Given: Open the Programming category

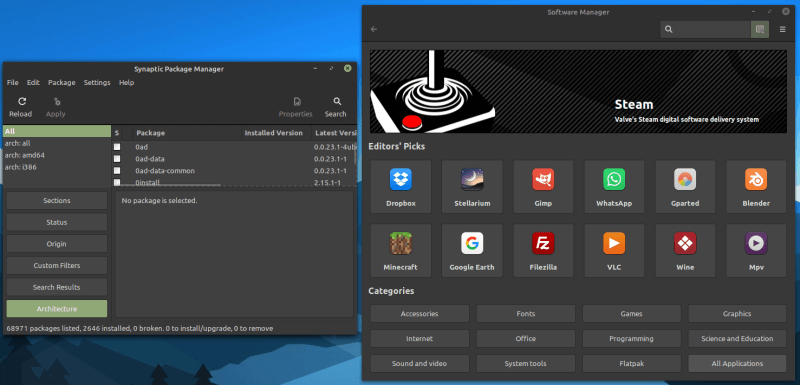Looking at the screenshot, I should click(632, 339).
